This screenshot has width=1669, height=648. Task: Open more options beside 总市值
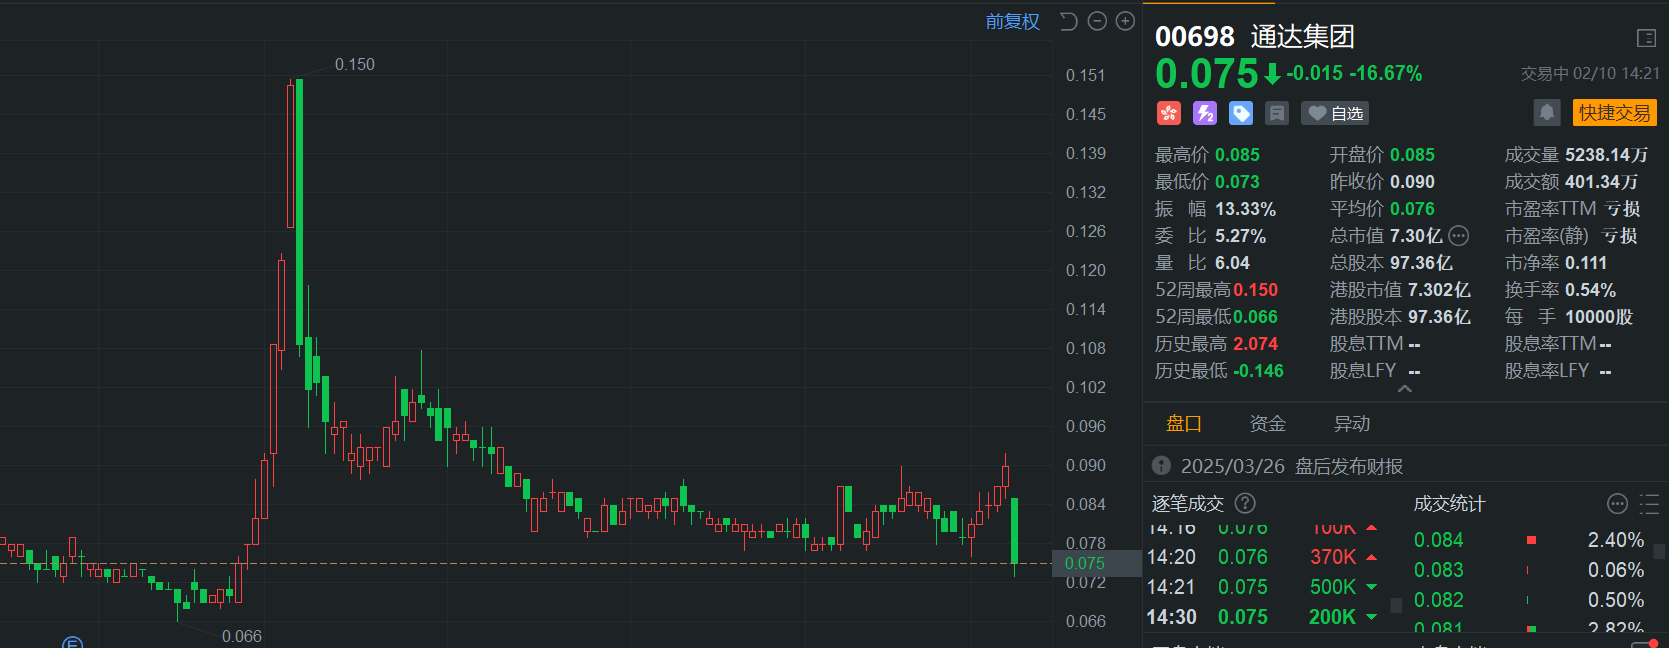pyautogui.click(x=1459, y=236)
